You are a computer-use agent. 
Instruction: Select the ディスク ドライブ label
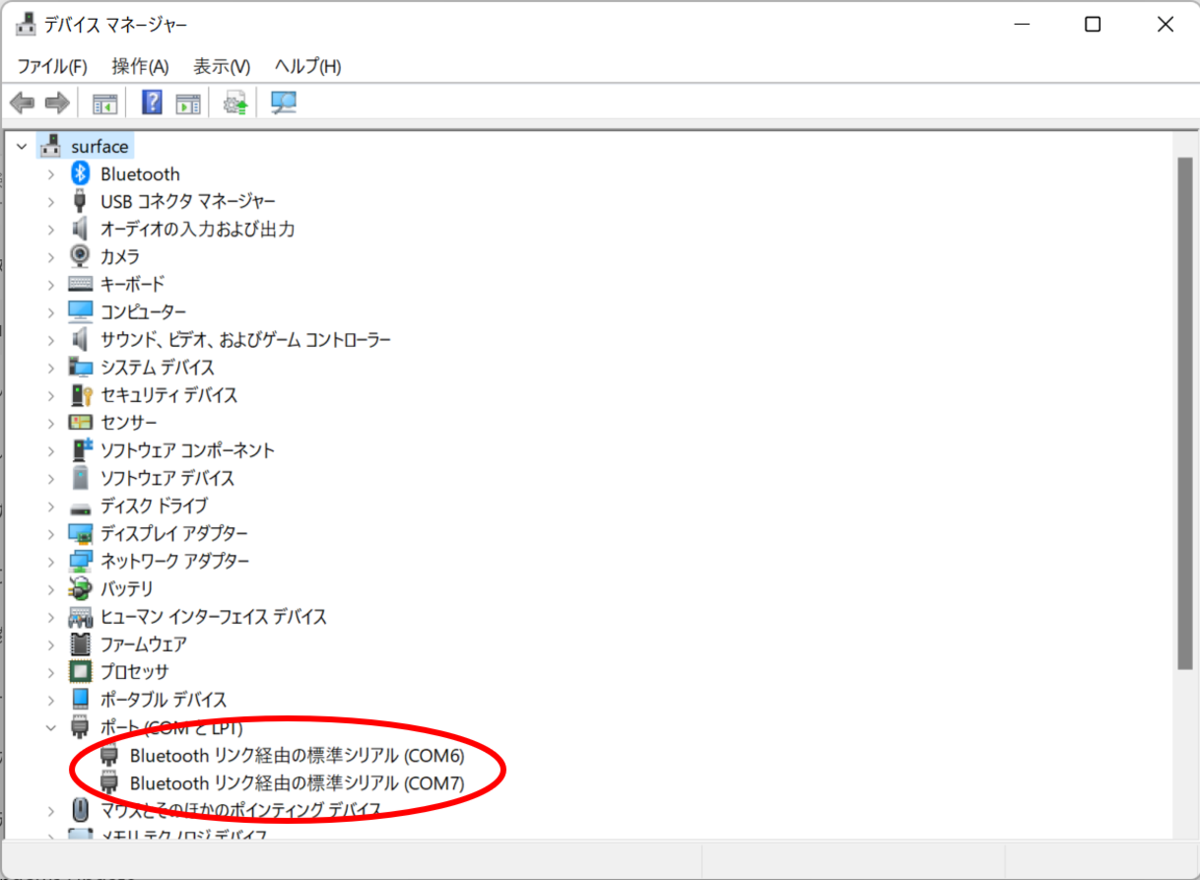[x=154, y=506]
